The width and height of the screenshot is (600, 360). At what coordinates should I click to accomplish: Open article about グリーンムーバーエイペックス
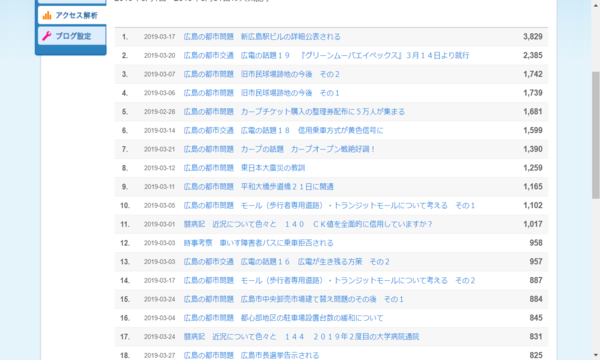(326, 55)
